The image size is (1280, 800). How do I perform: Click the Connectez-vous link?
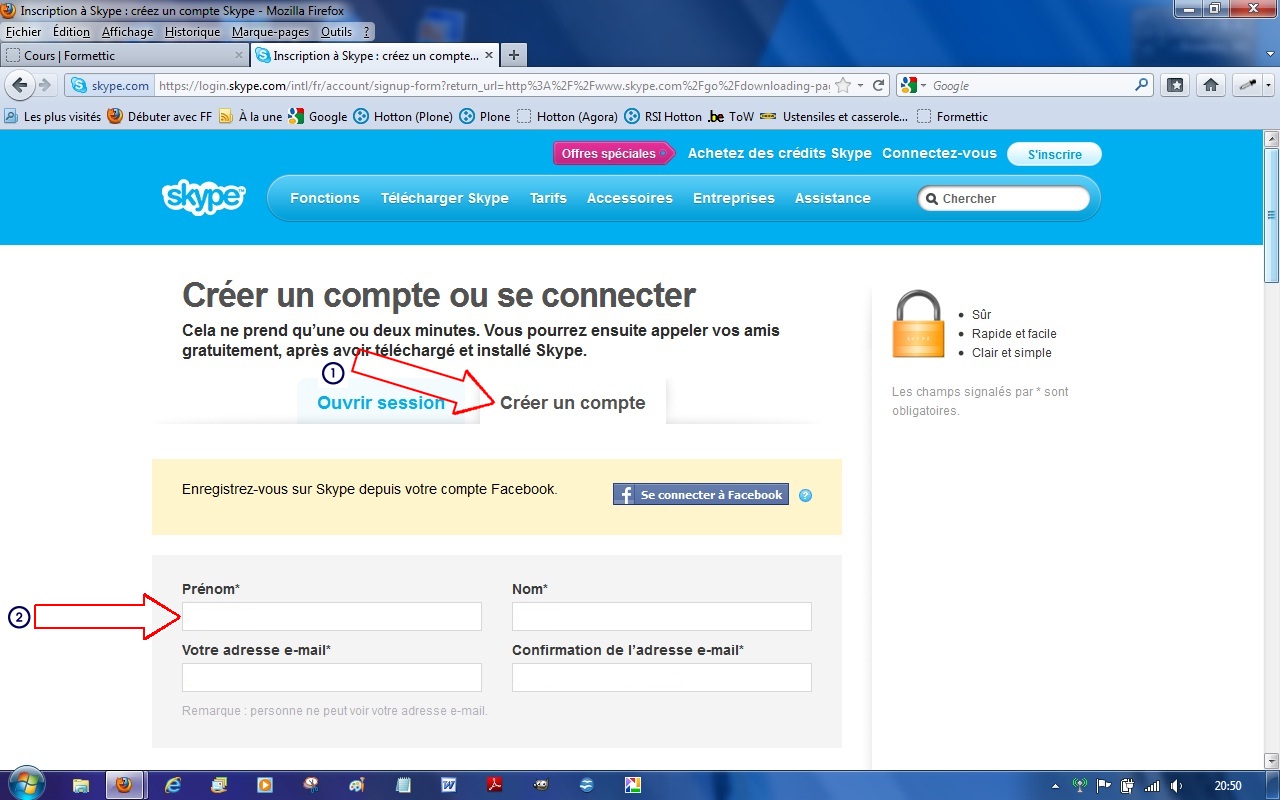click(939, 153)
